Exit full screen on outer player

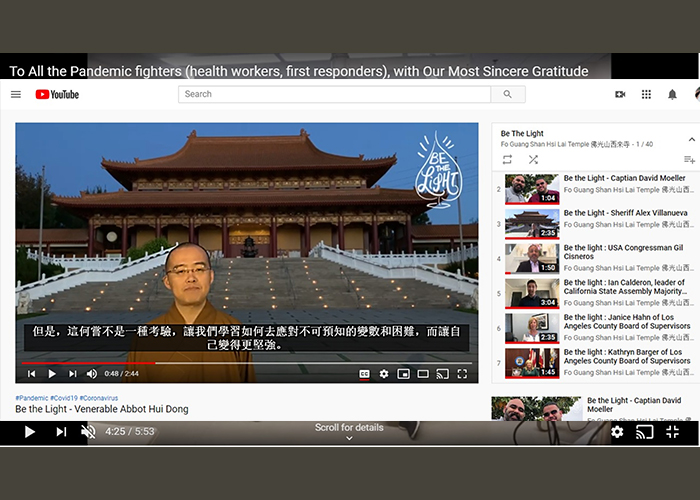[672, 432]
